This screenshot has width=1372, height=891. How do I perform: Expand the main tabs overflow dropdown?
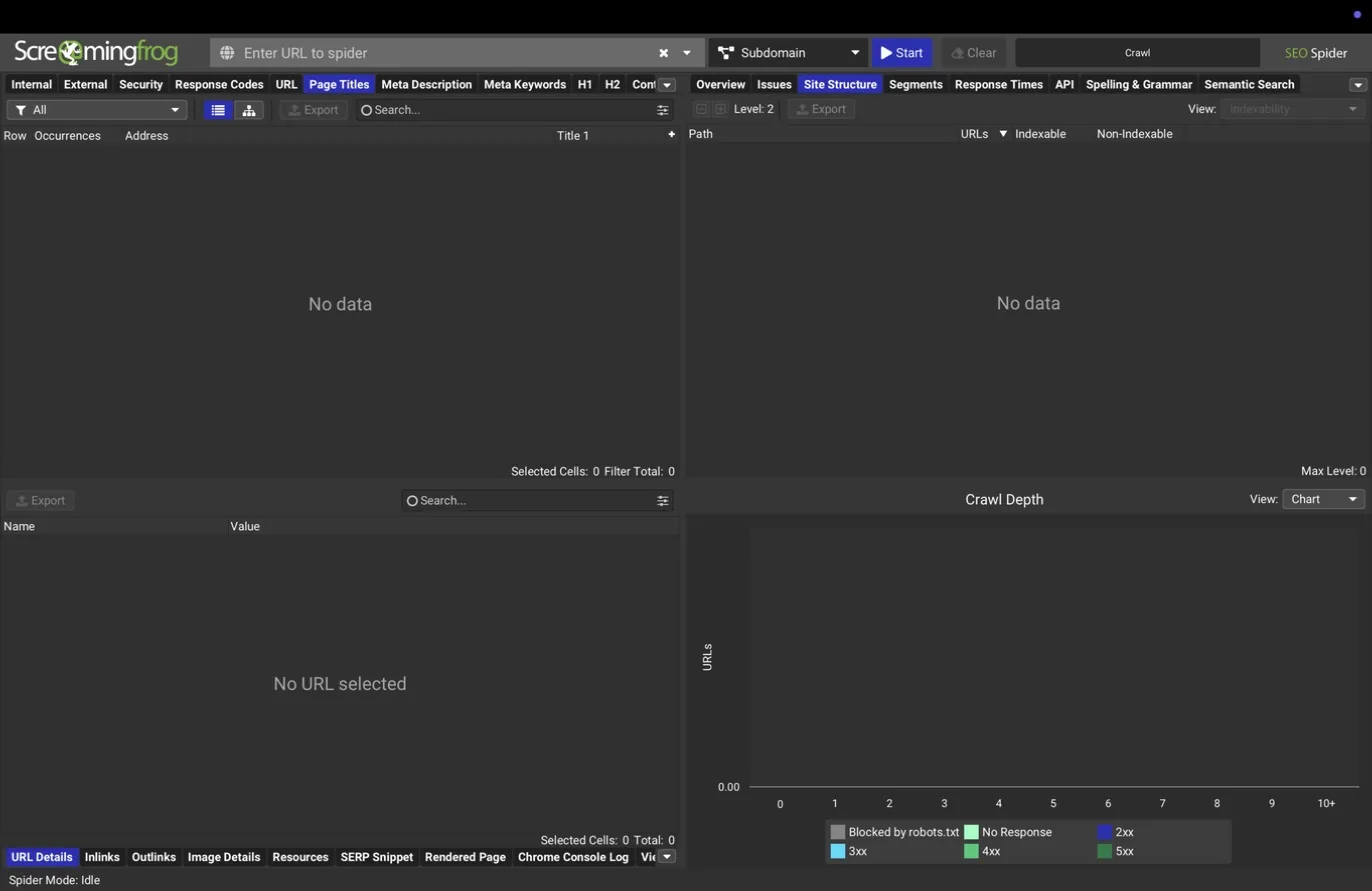tap(667, 85)
